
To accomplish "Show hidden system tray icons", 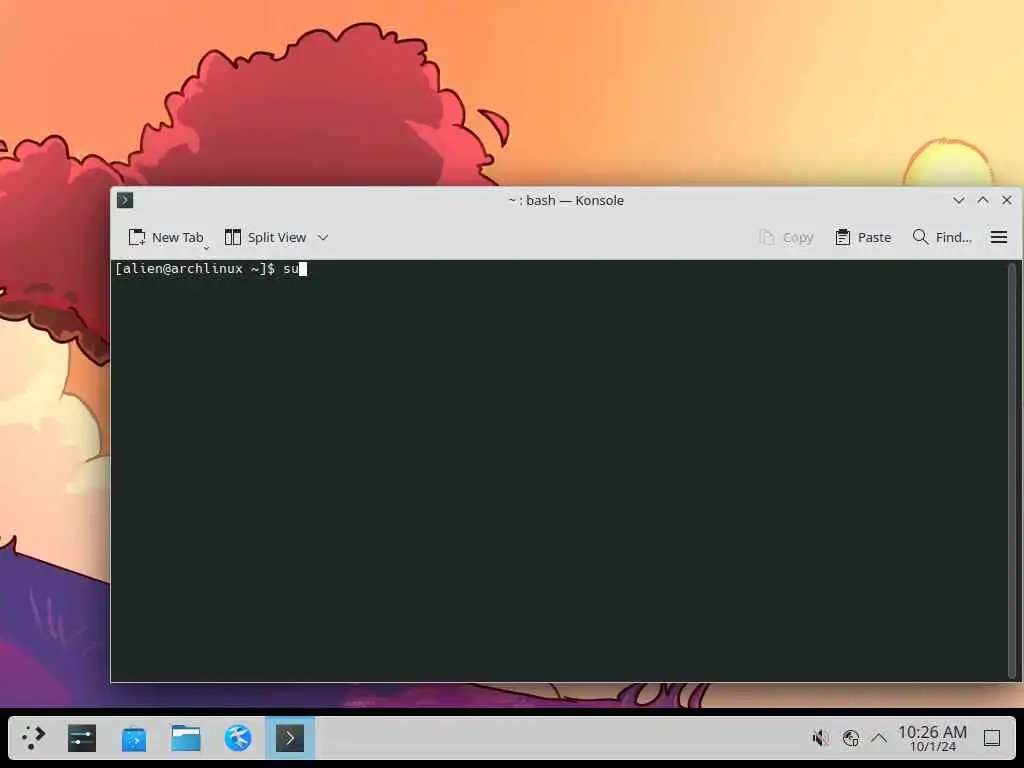I will point(879,738).
